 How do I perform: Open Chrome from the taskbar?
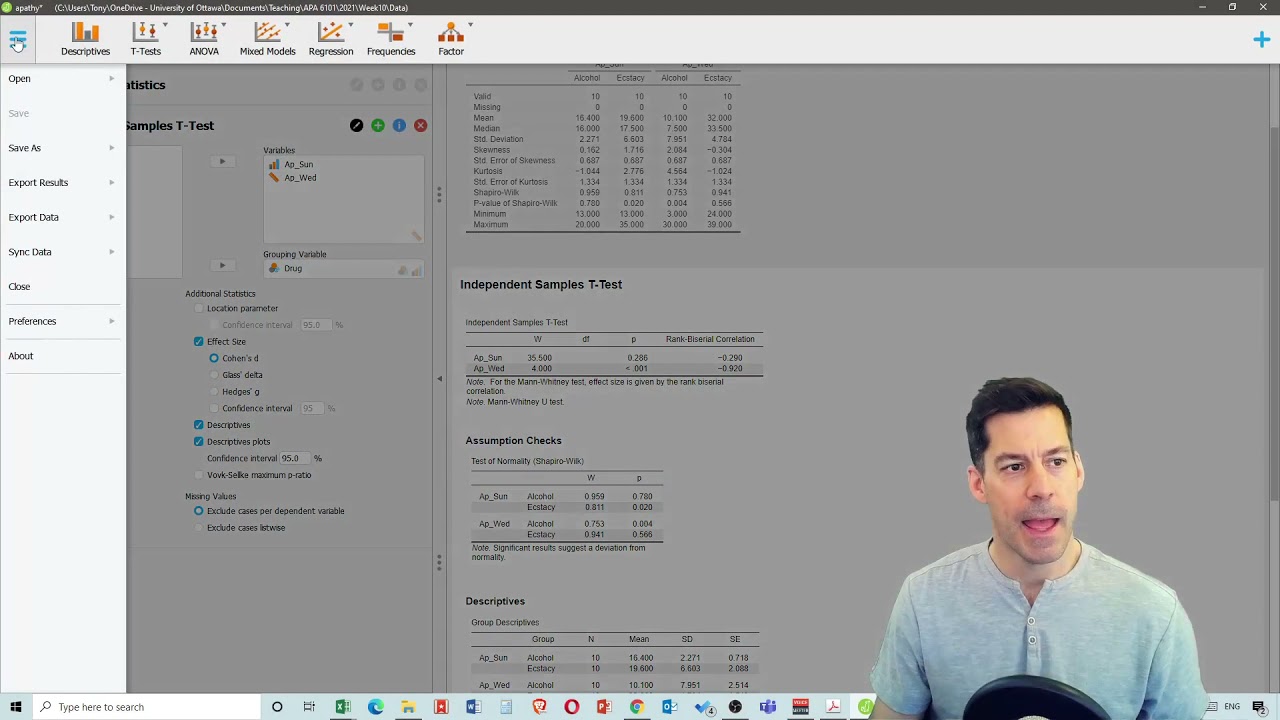click(x=637, y=707)
